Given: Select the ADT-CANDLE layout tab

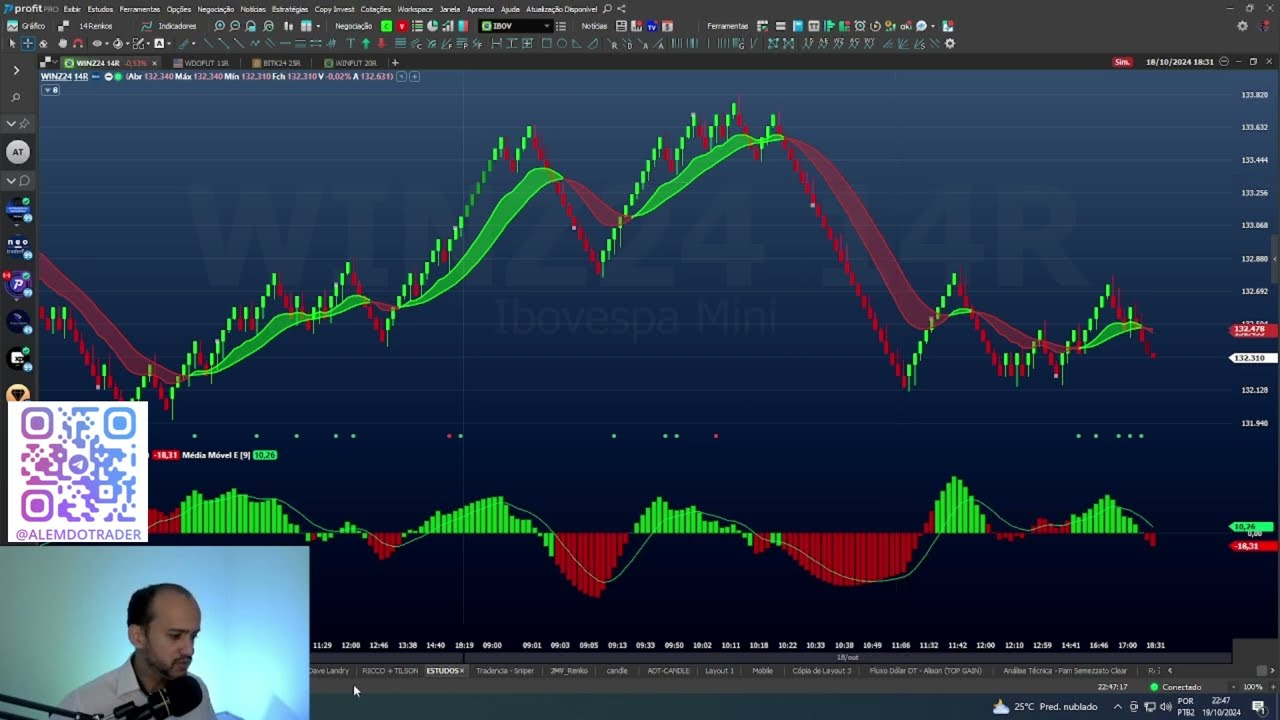Looking at the screenshot, I should pyautogui.click(x=668, y=671).
